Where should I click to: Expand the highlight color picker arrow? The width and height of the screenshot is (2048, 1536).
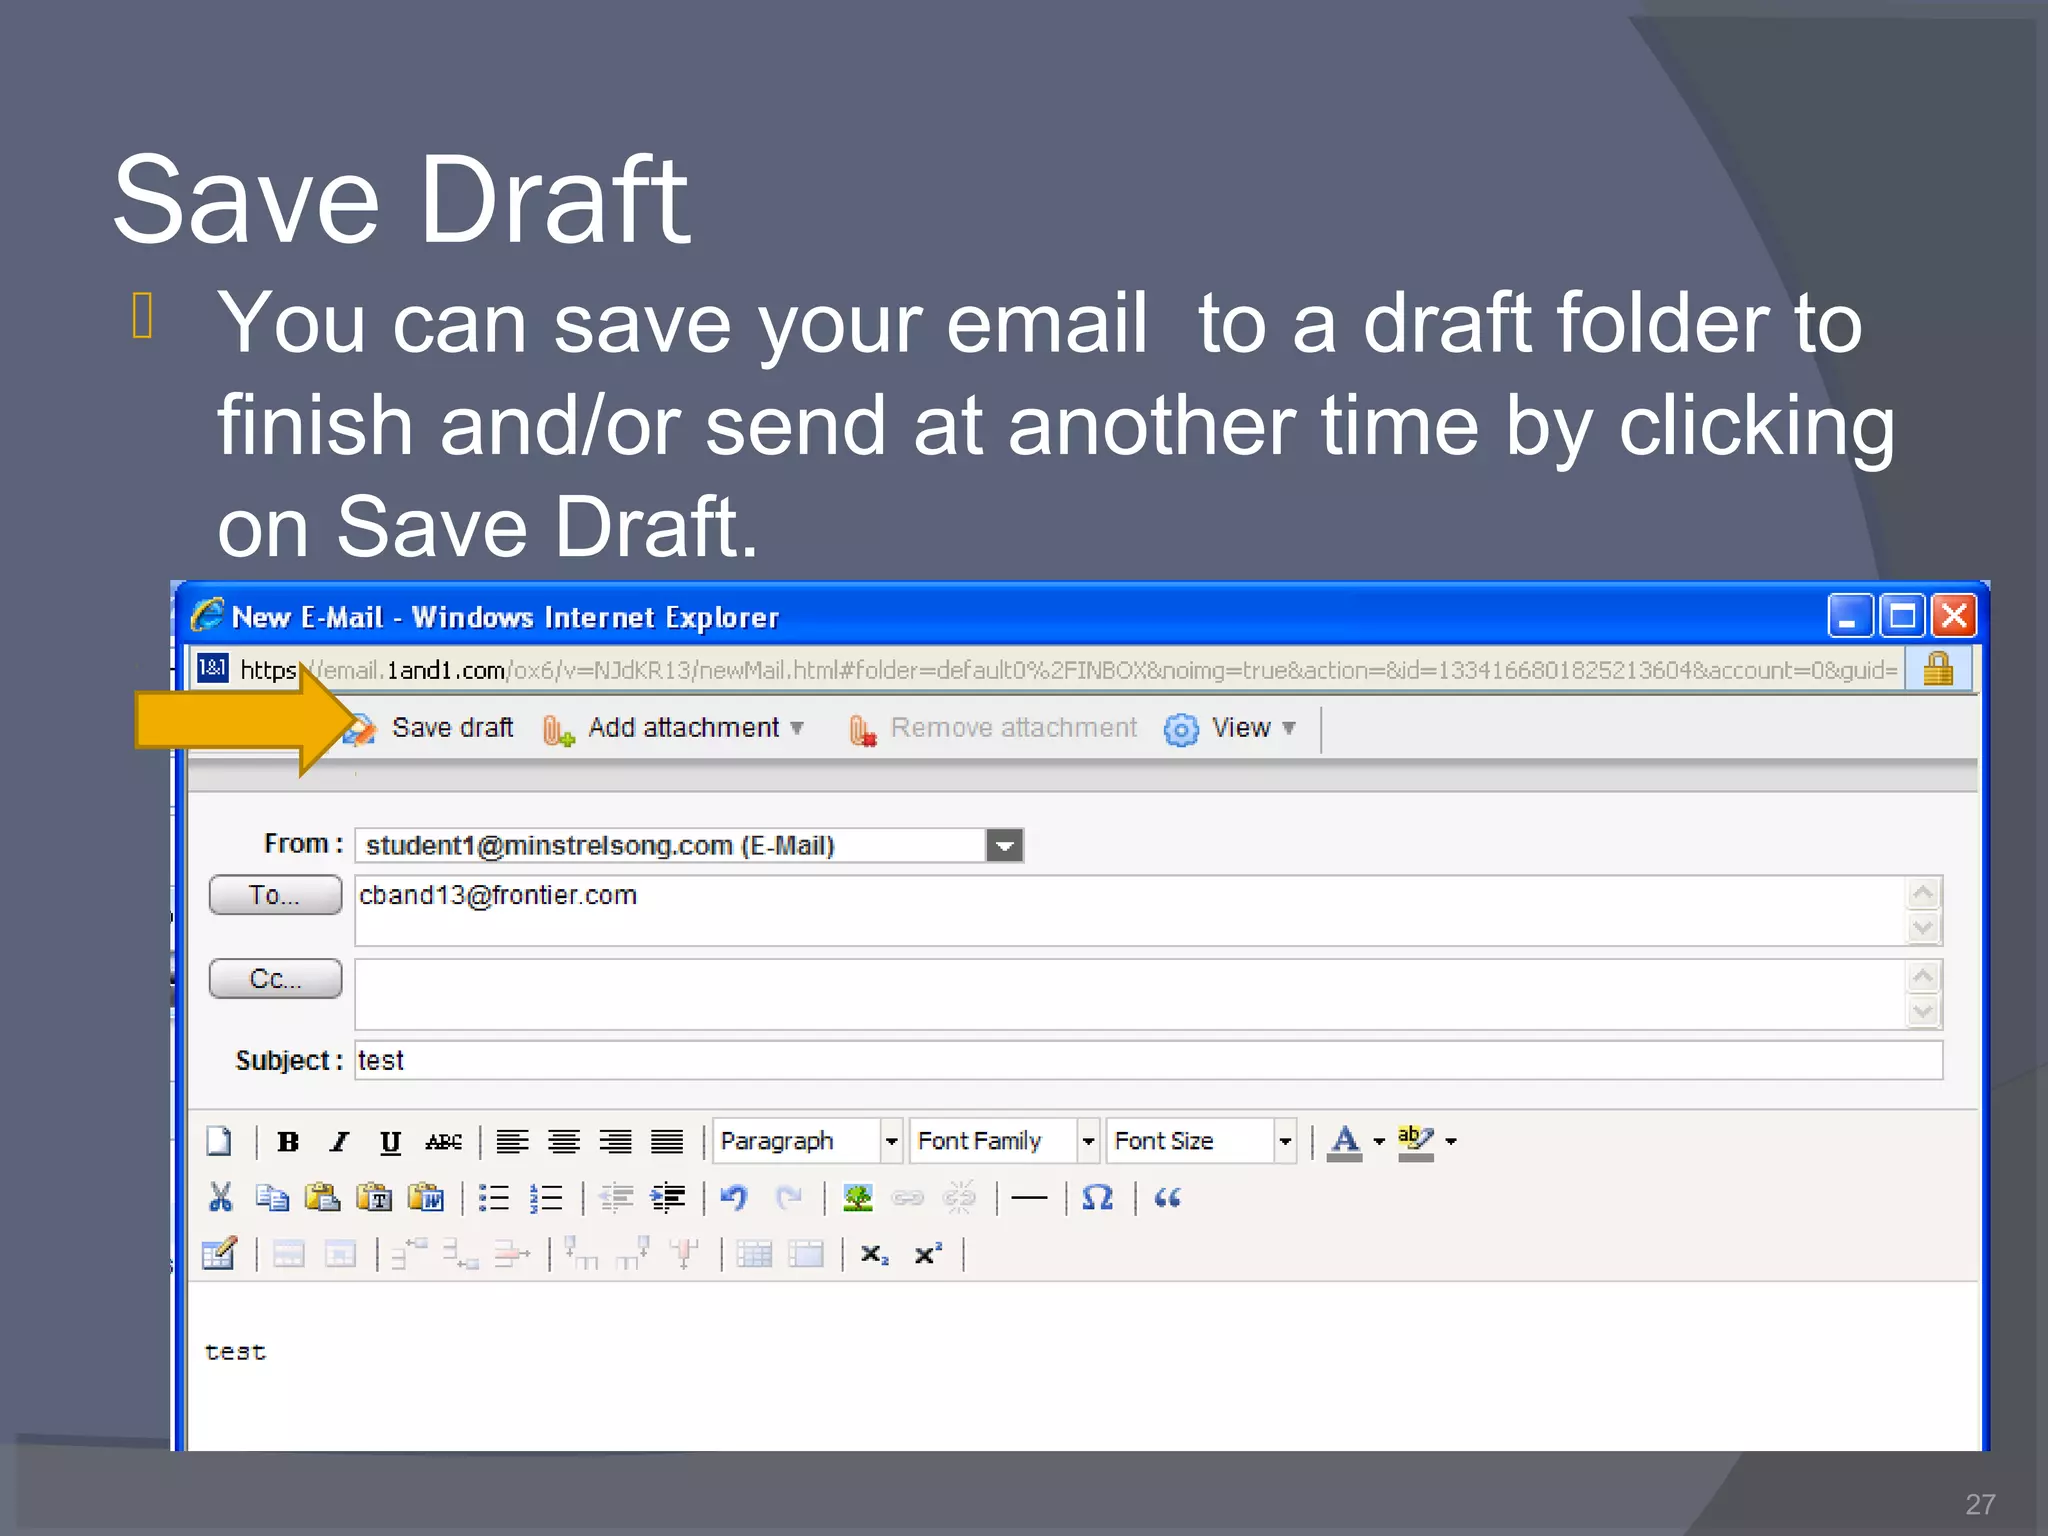point(1451,1141)
